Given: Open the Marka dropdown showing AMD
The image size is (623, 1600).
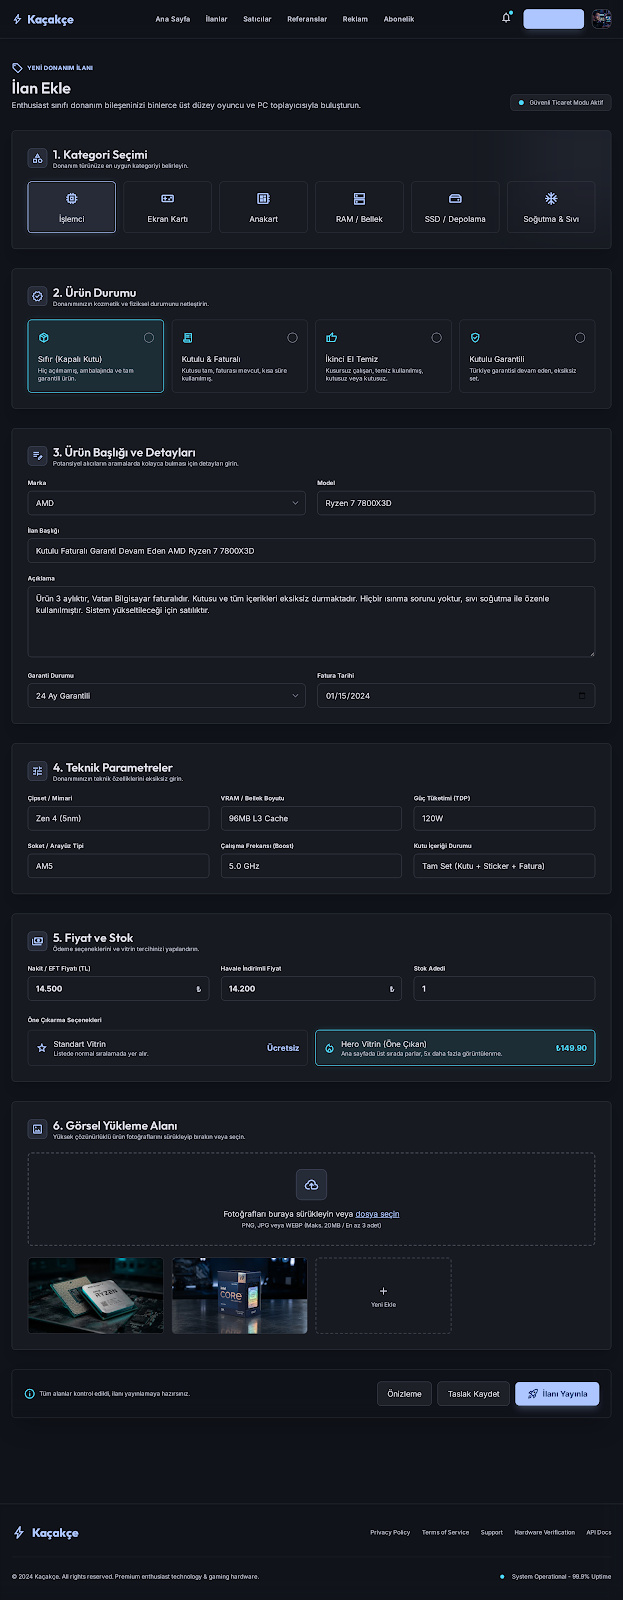Looking at the screenshot, I should tap(166, 503).
